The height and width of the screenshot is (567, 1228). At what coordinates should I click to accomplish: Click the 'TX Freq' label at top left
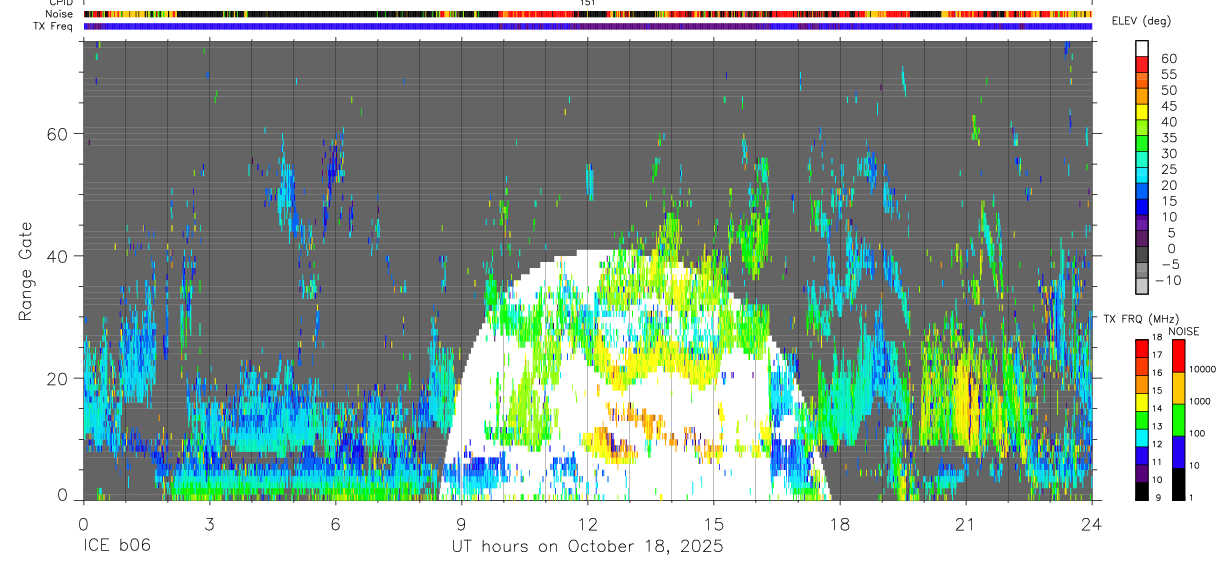[x=54, y=26]
